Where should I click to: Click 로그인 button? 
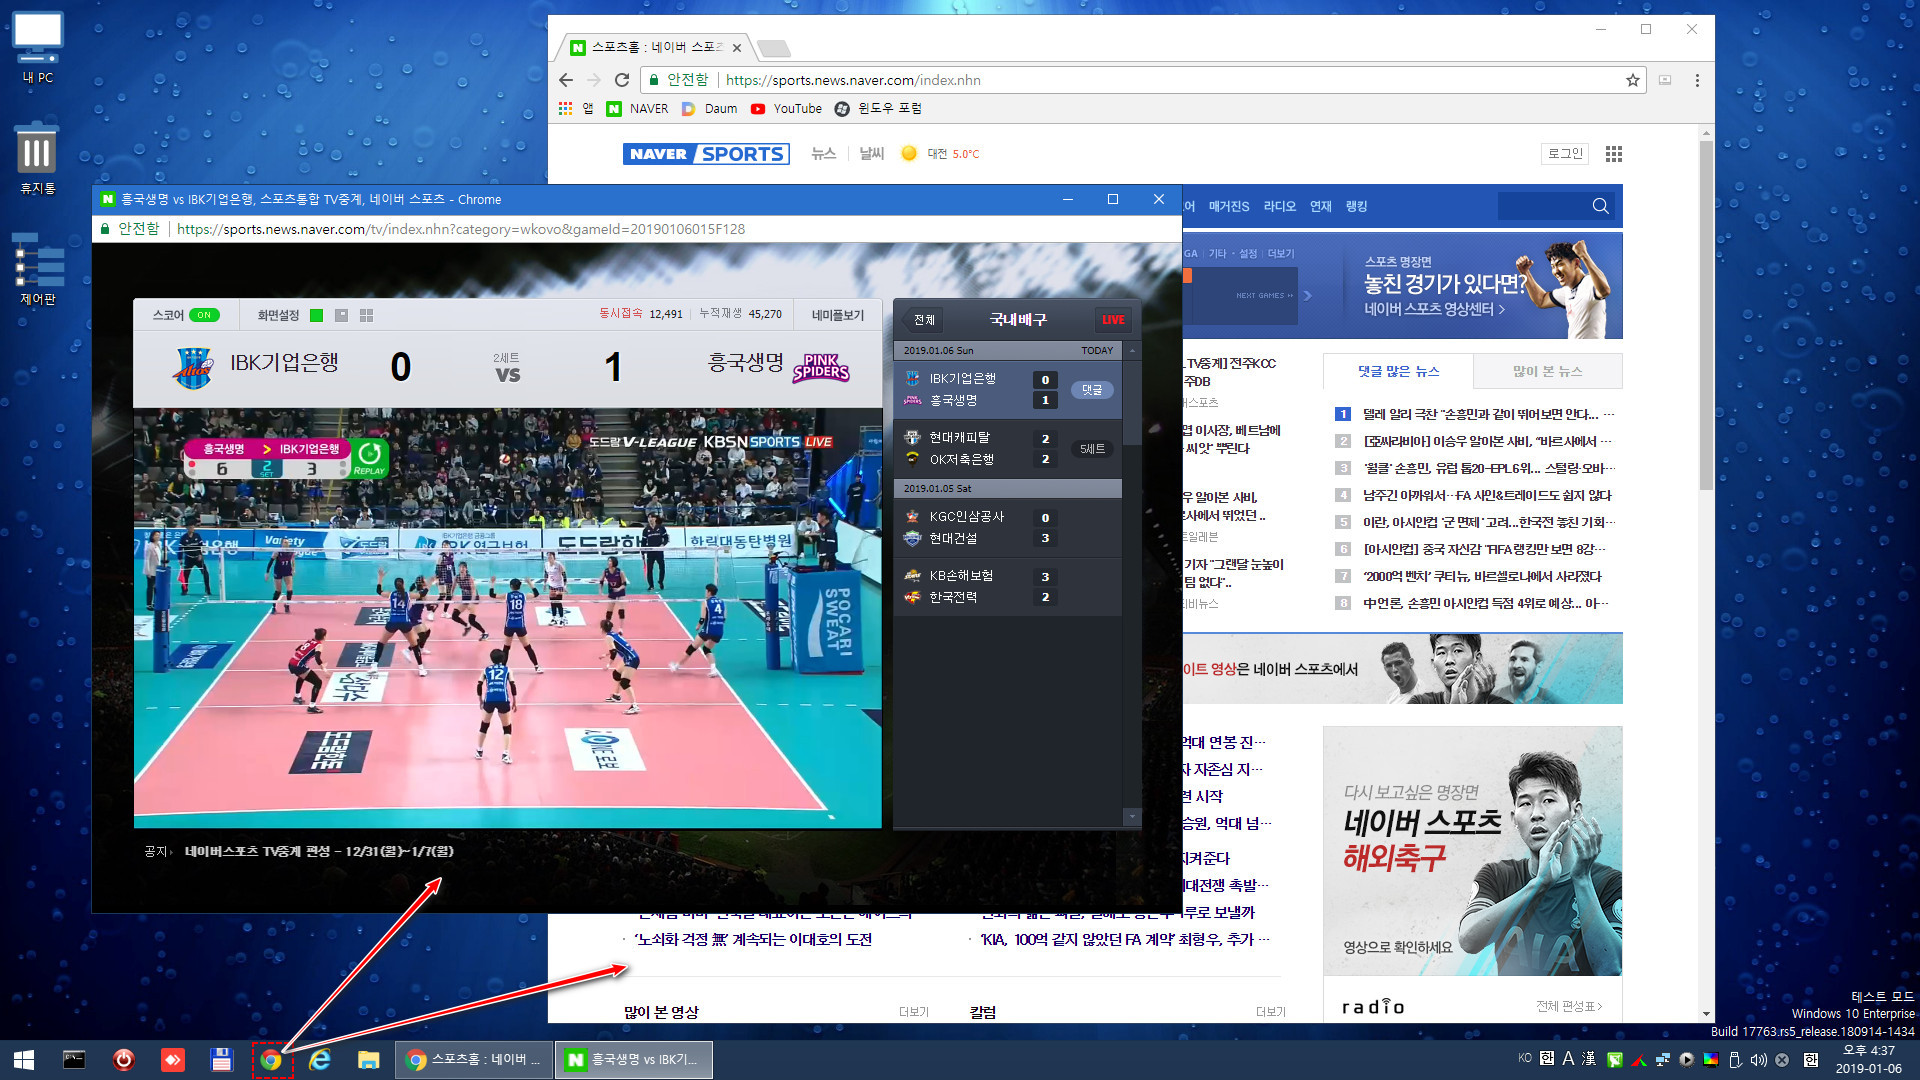pos(1565,153)
